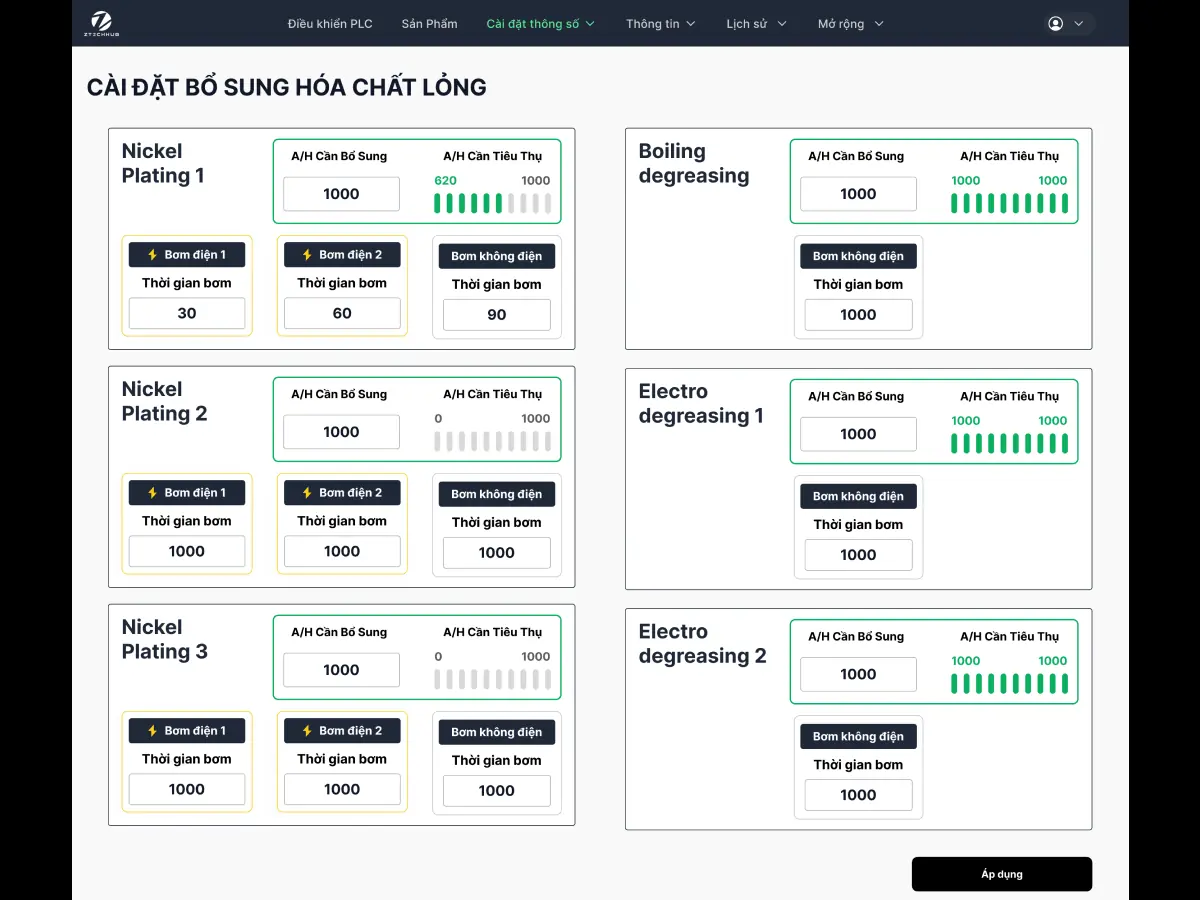Edit Bơm điện 2 pump time, Nickel Plating 2
Viewport: 1200px width, 900px height.
[342, 551]
